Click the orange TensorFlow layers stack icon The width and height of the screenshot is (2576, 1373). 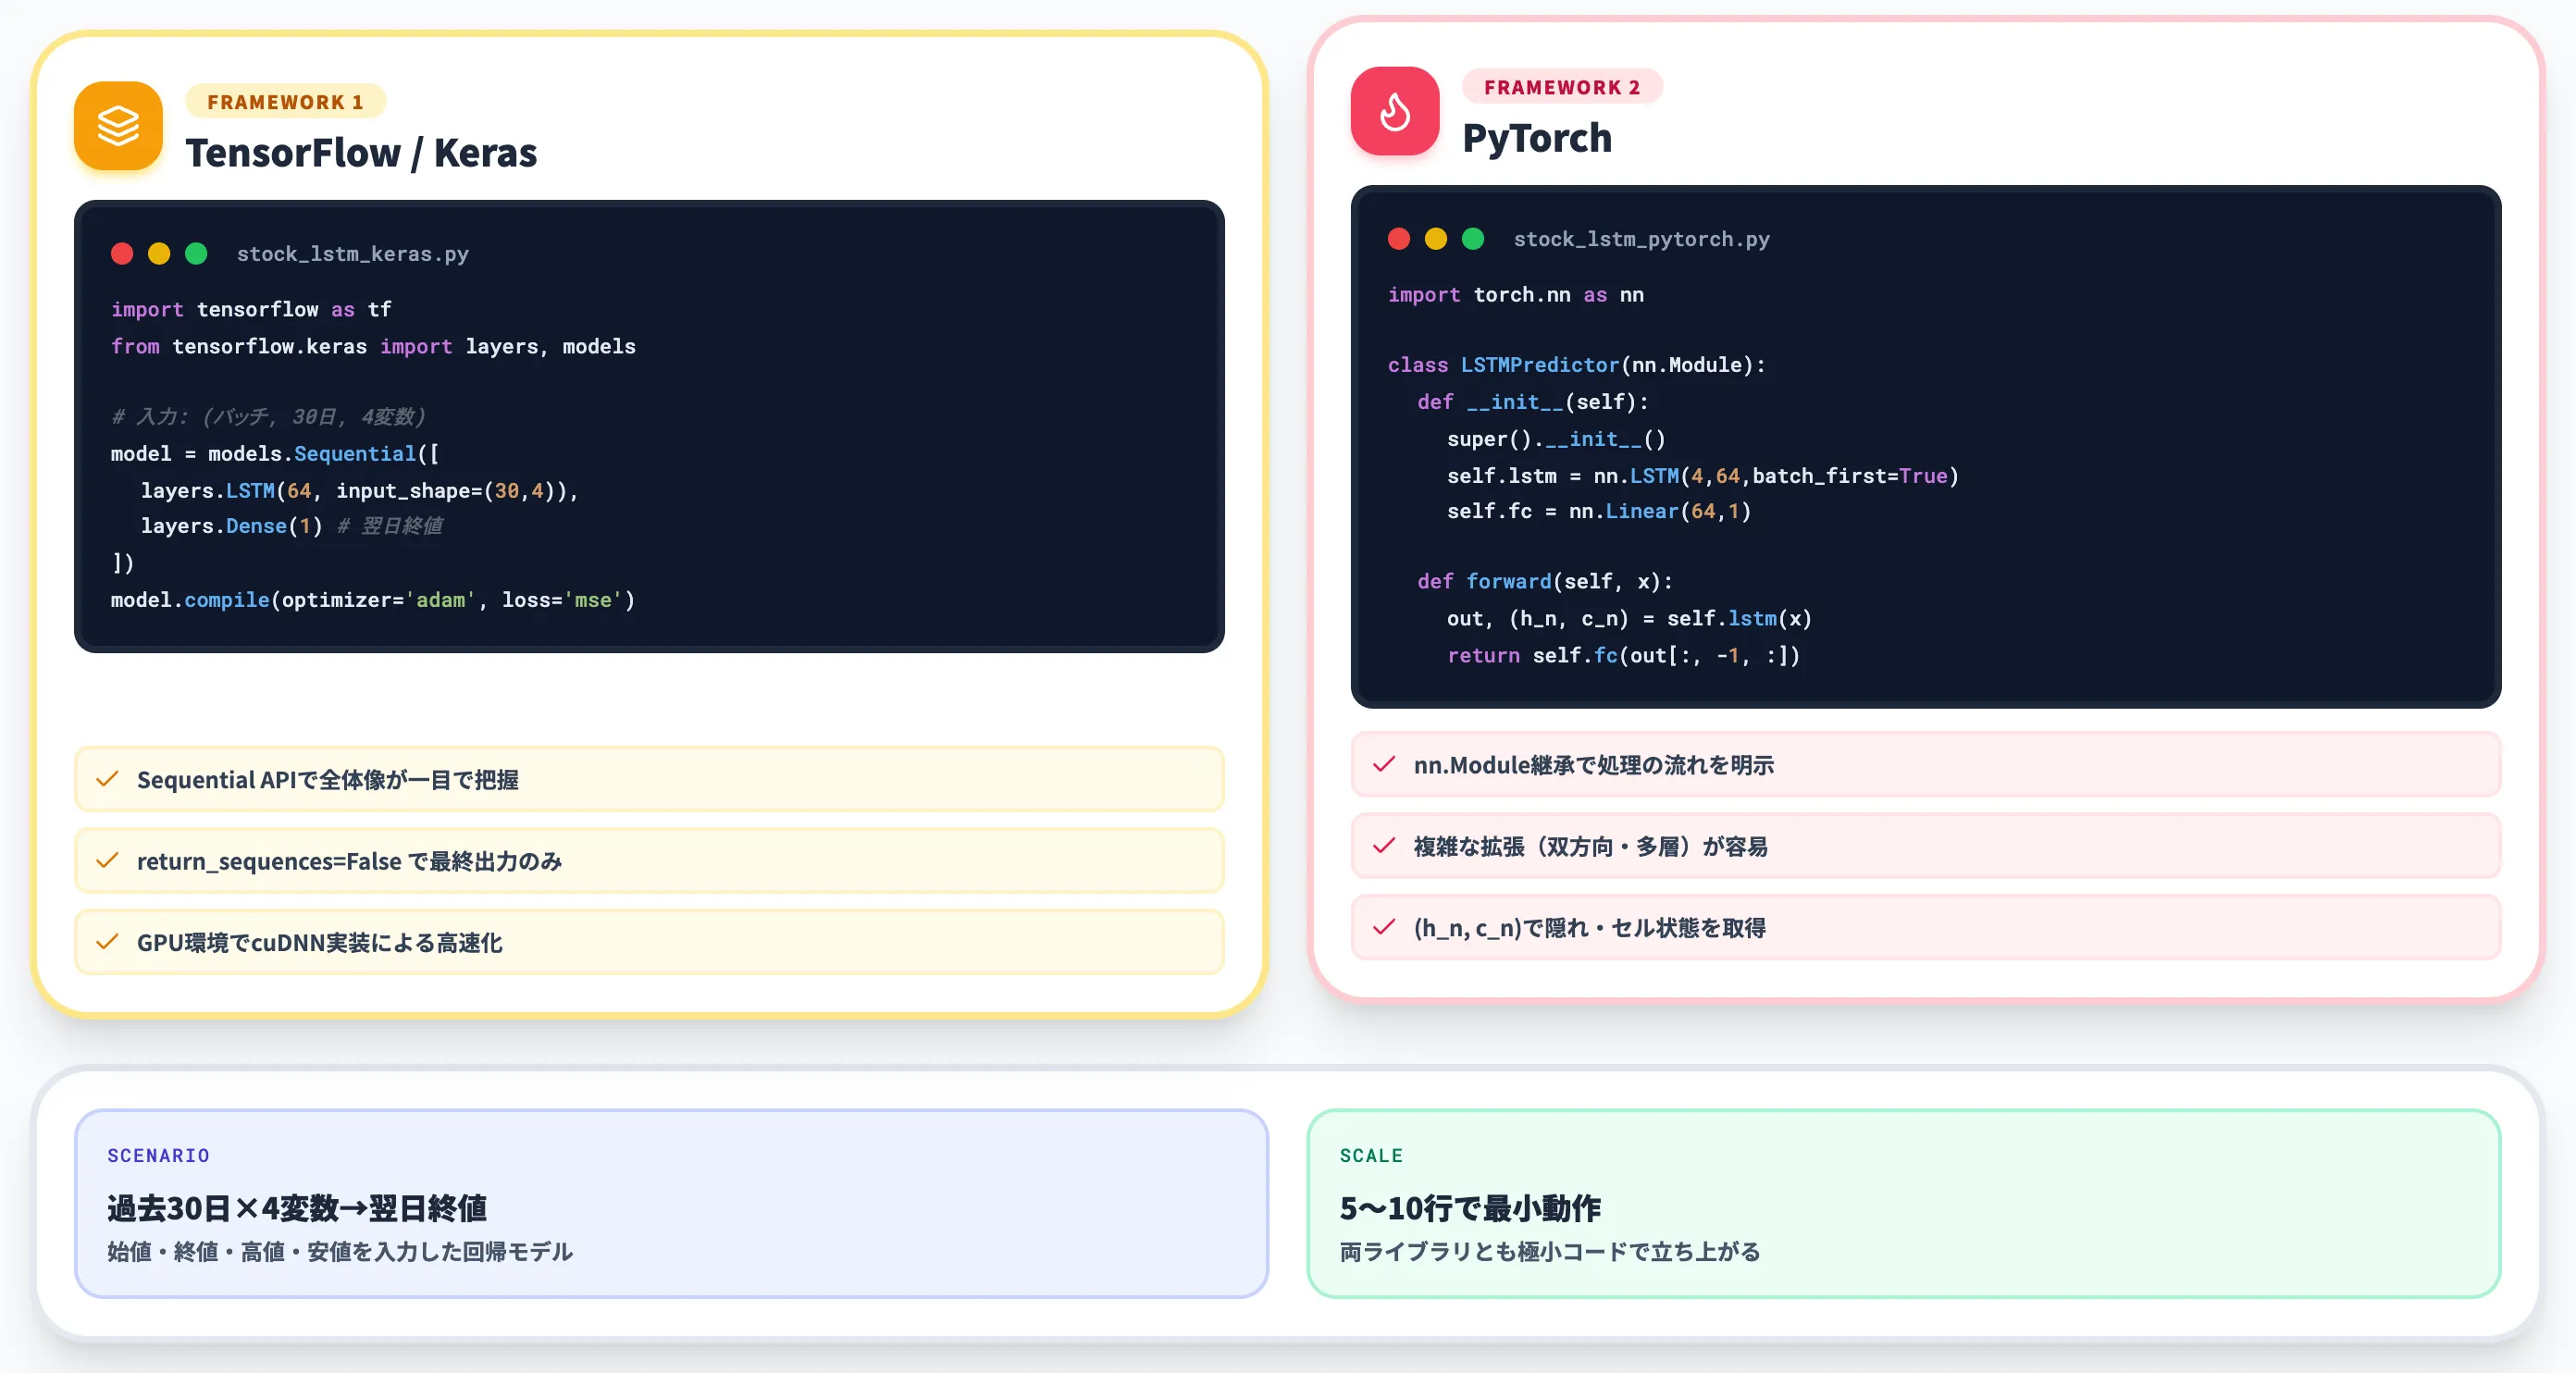point(118,126)
